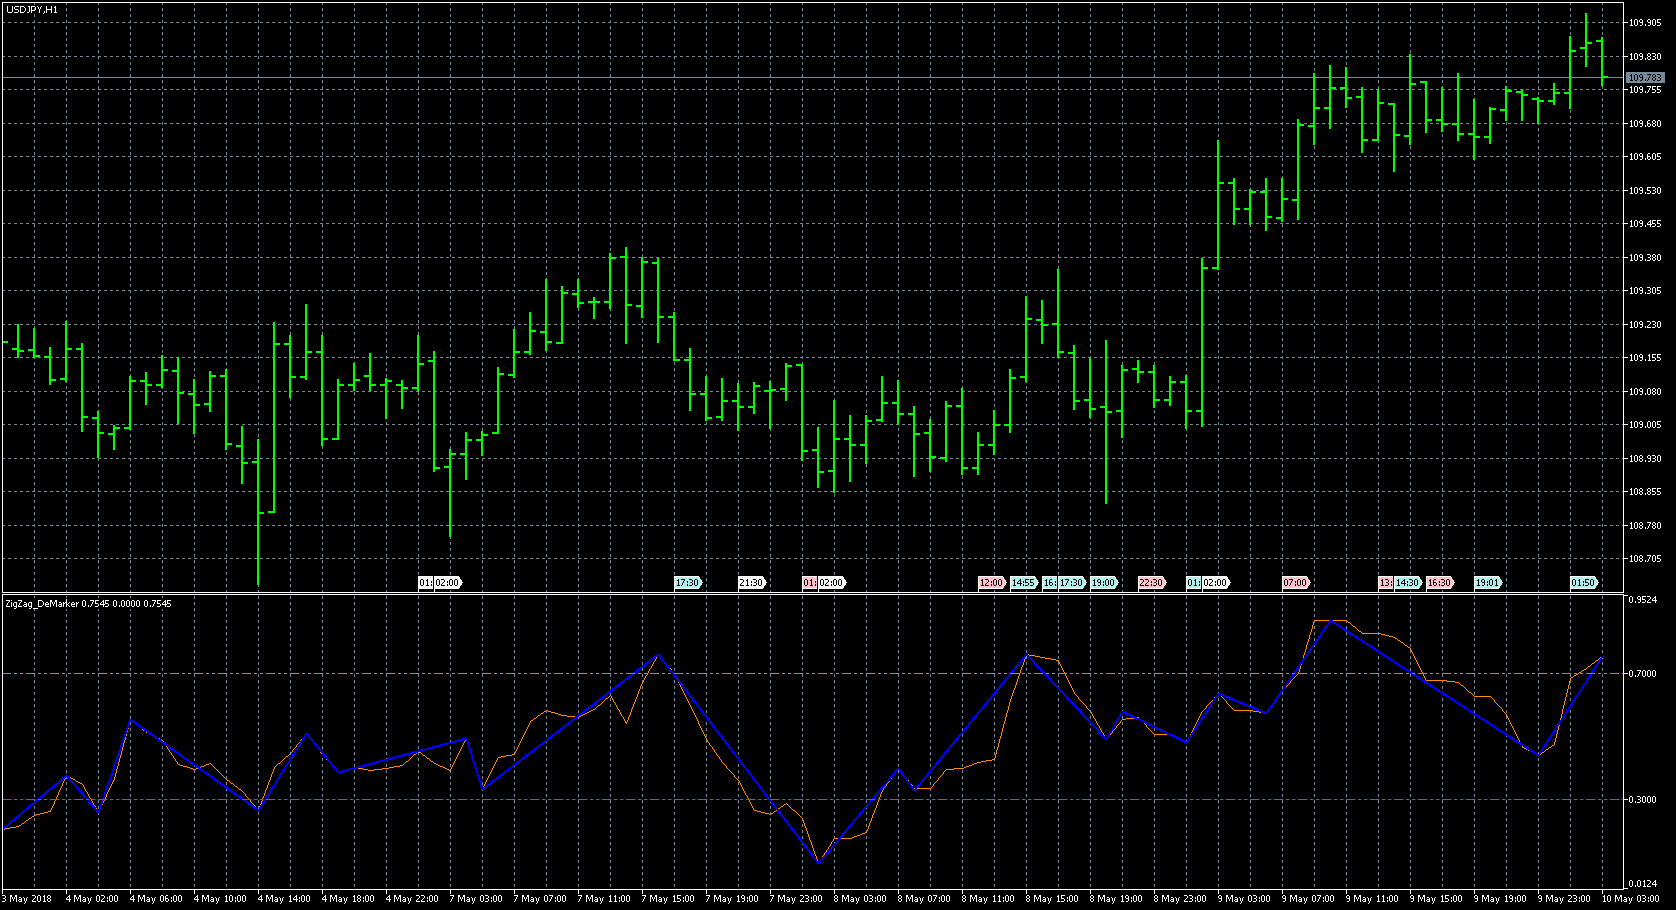Click the current price tag 109.783
The height and width of the screenshot is (910, 1676).
(1645, 77)
